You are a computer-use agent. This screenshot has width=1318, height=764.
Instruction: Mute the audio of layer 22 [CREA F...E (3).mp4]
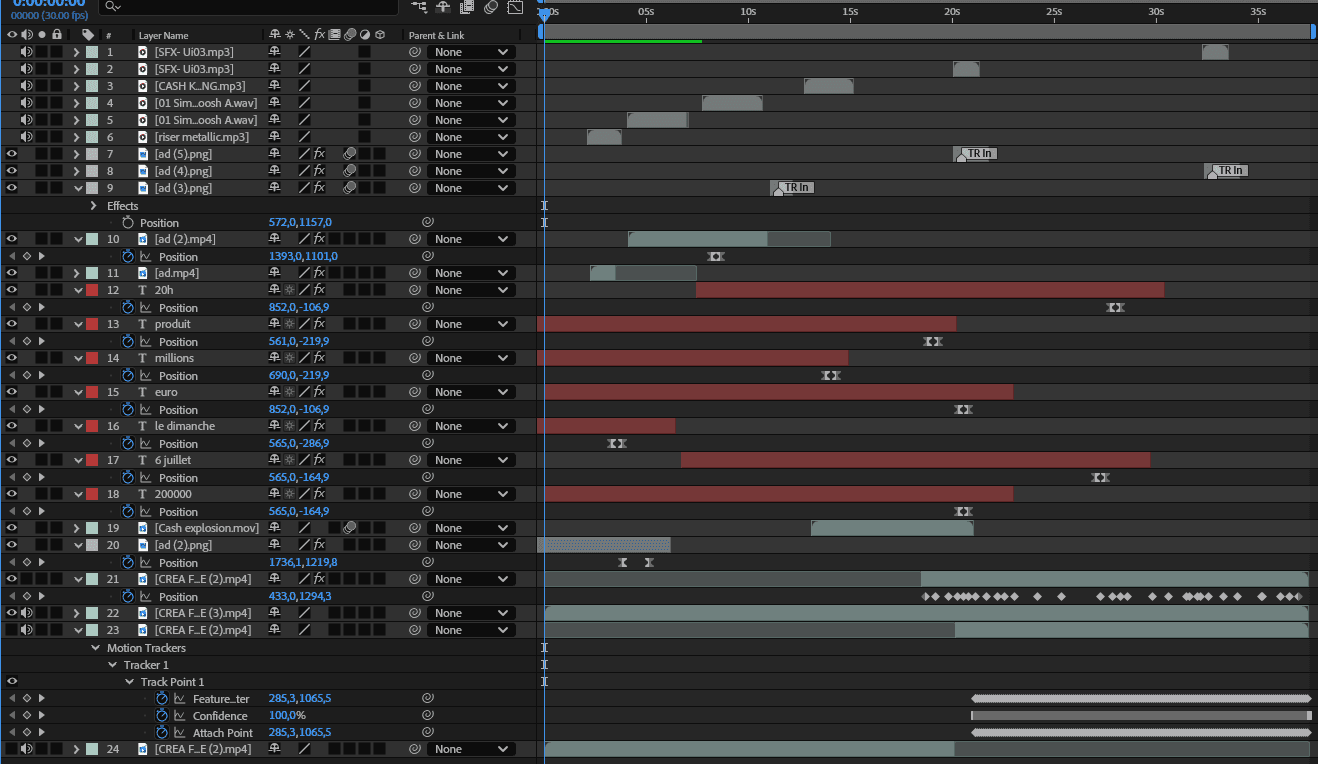click(27, 613)
